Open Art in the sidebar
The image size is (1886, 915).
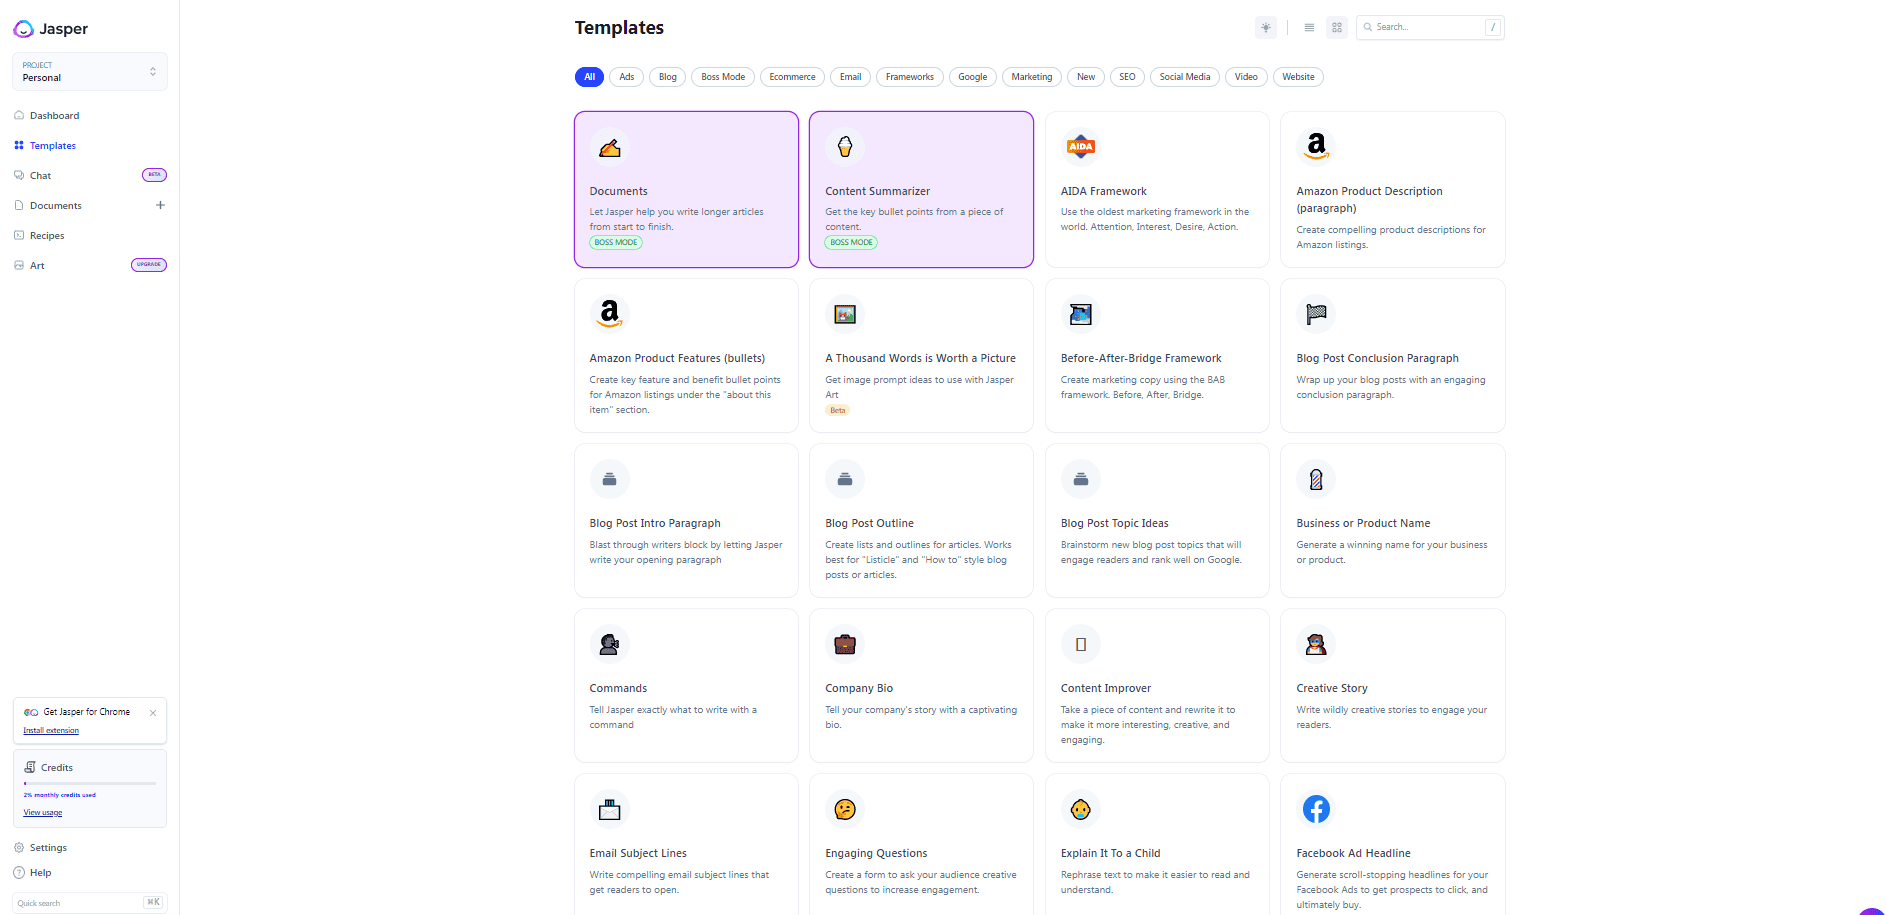point(37,266)
